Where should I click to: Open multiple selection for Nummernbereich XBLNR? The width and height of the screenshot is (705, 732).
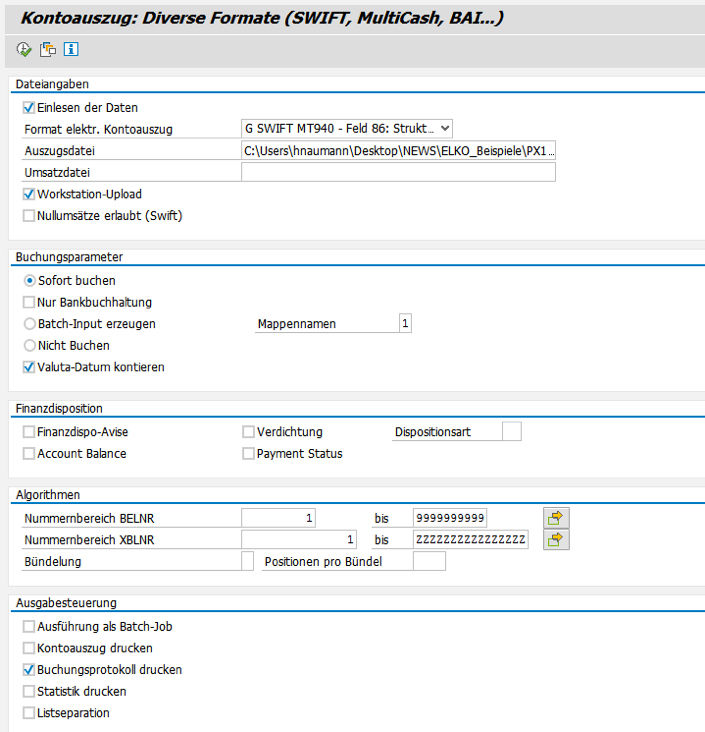pos(556,540)
